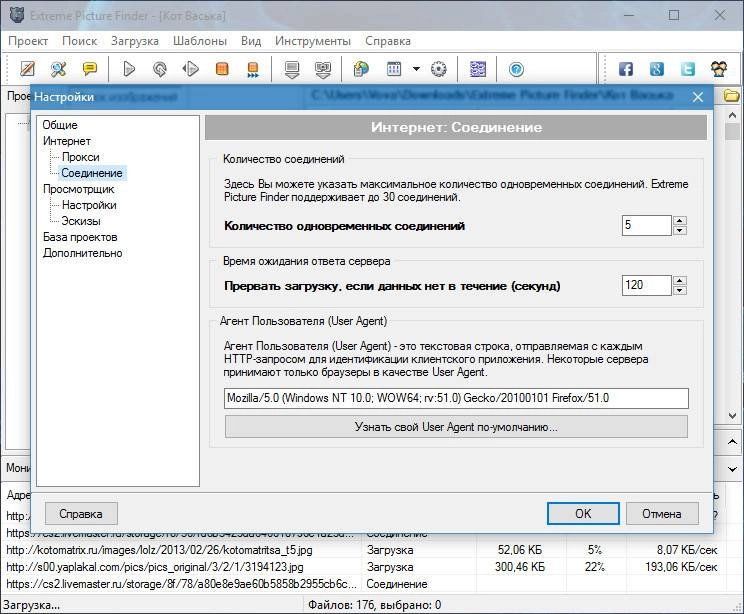744x614 pixels.
Task: Confirm settings with OK button
Action: point(583,514)
